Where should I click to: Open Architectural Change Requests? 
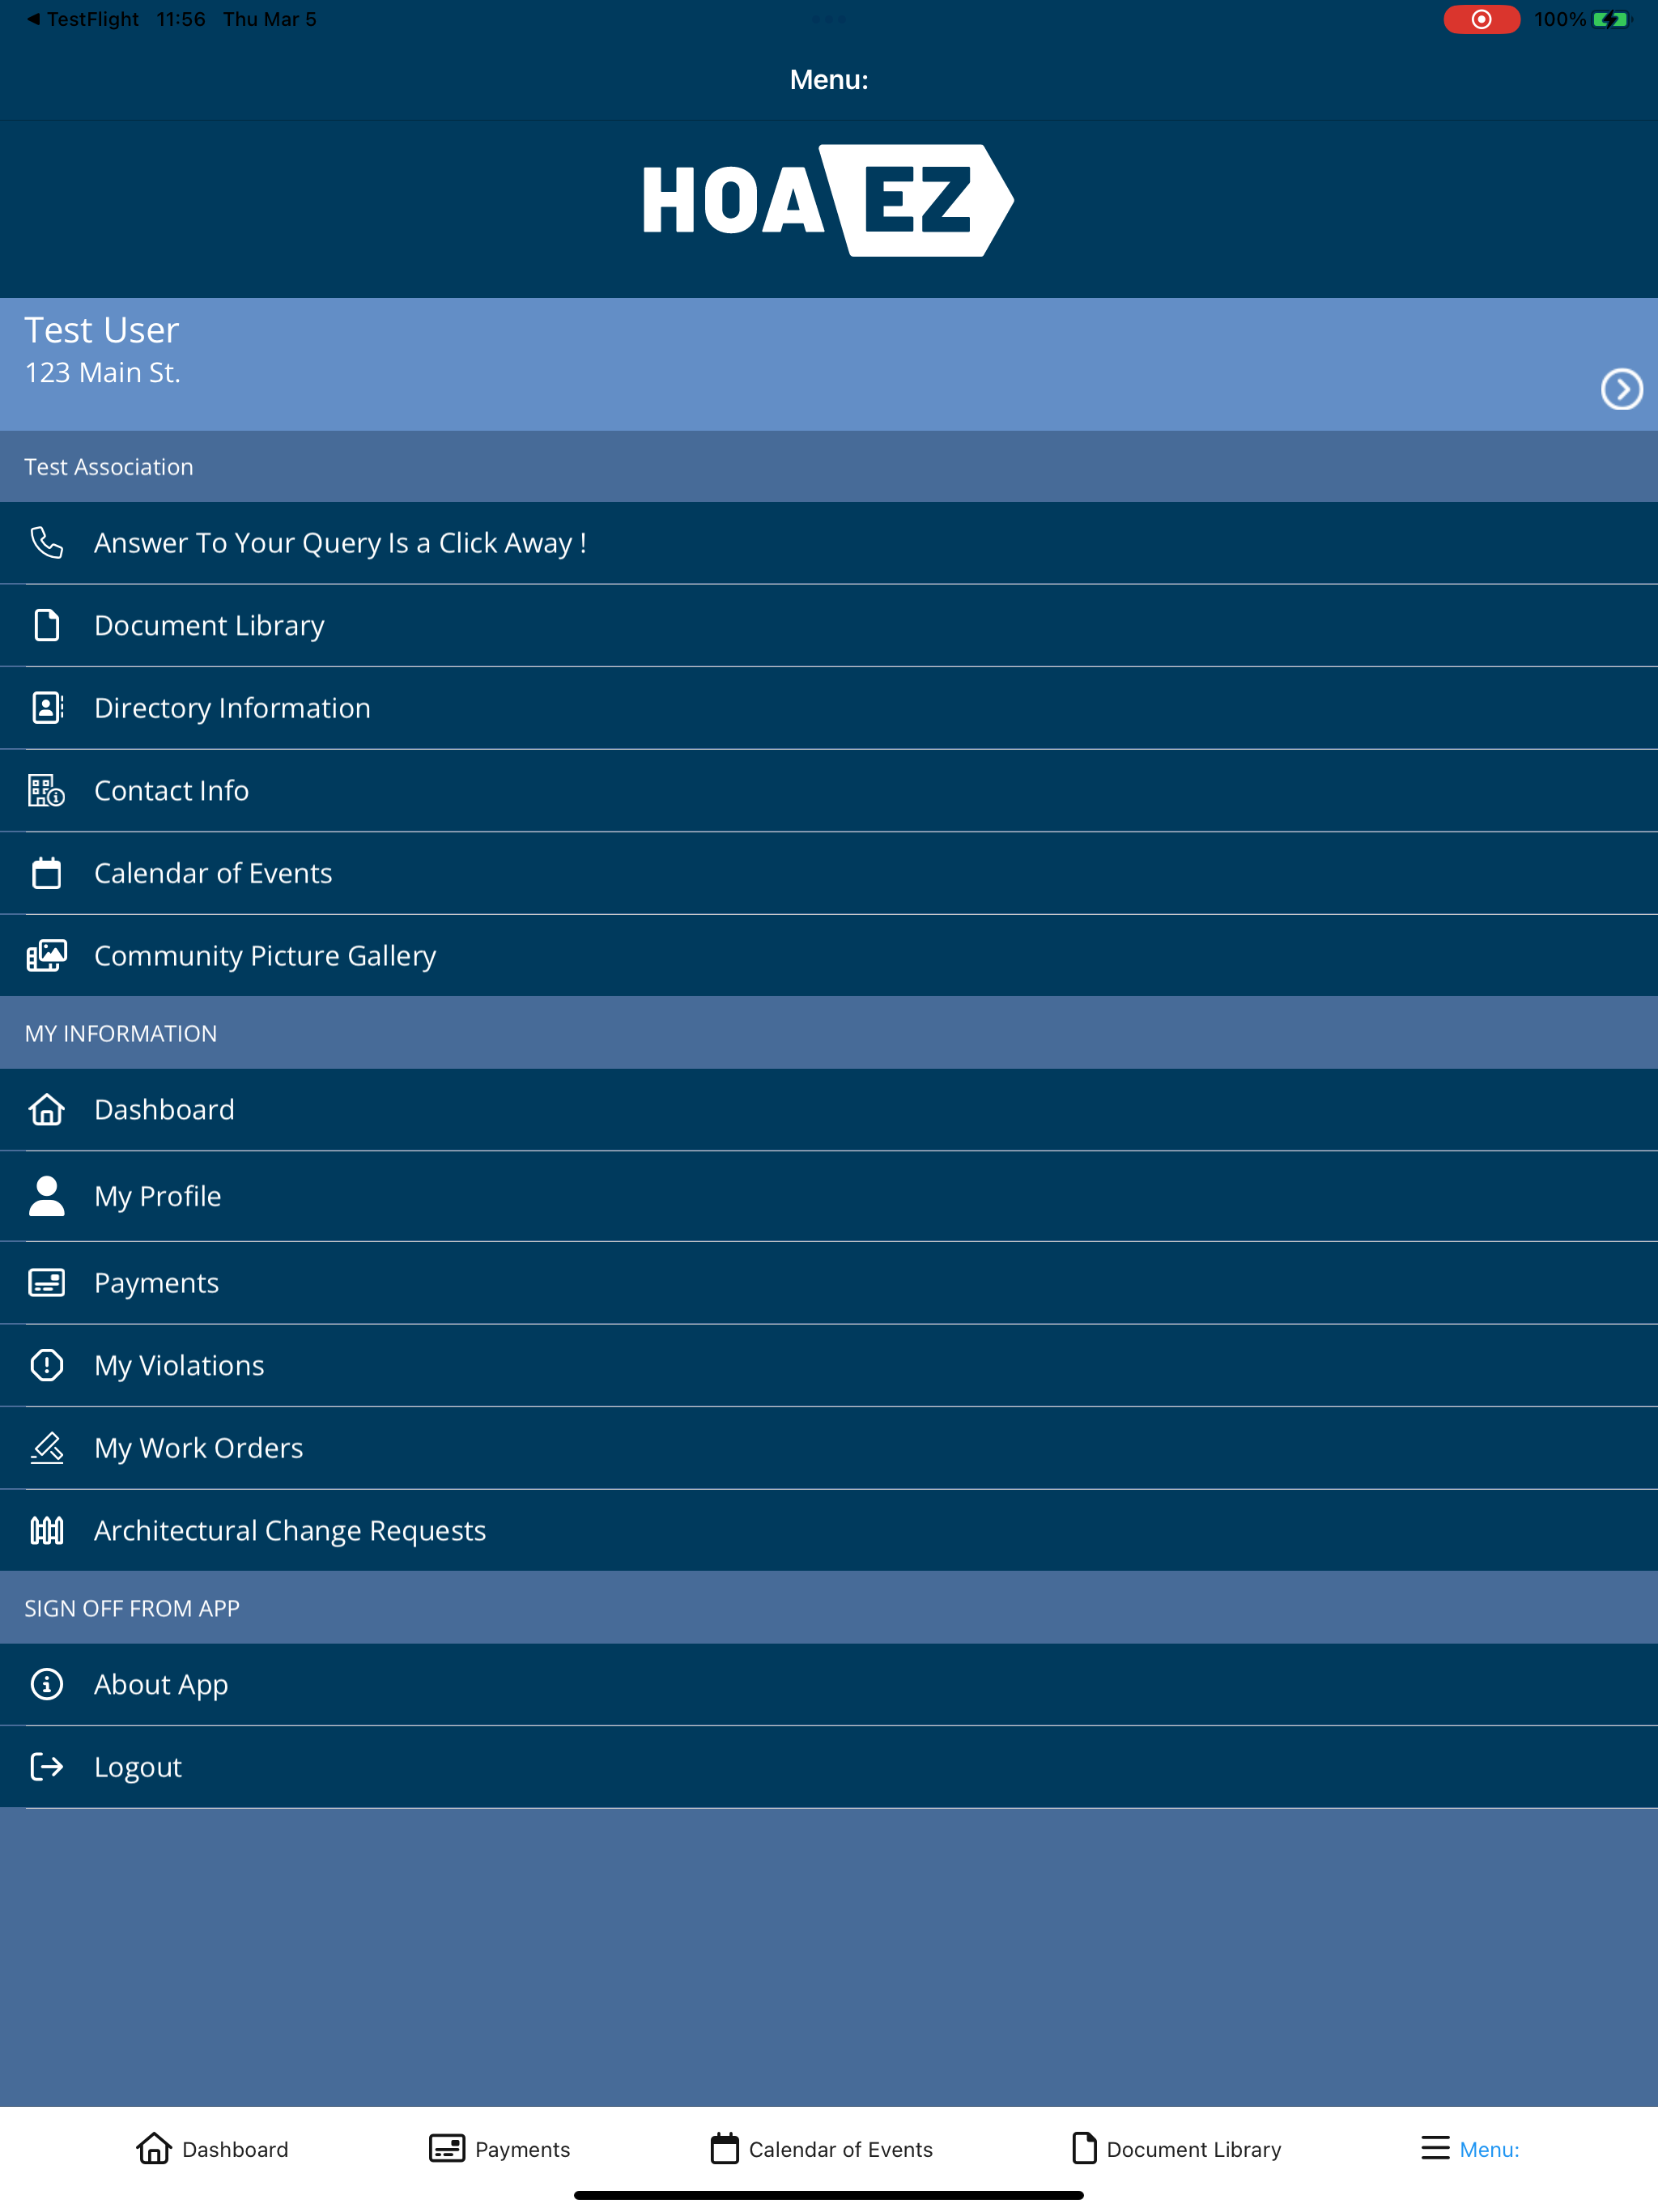(x=829, y=1530)
